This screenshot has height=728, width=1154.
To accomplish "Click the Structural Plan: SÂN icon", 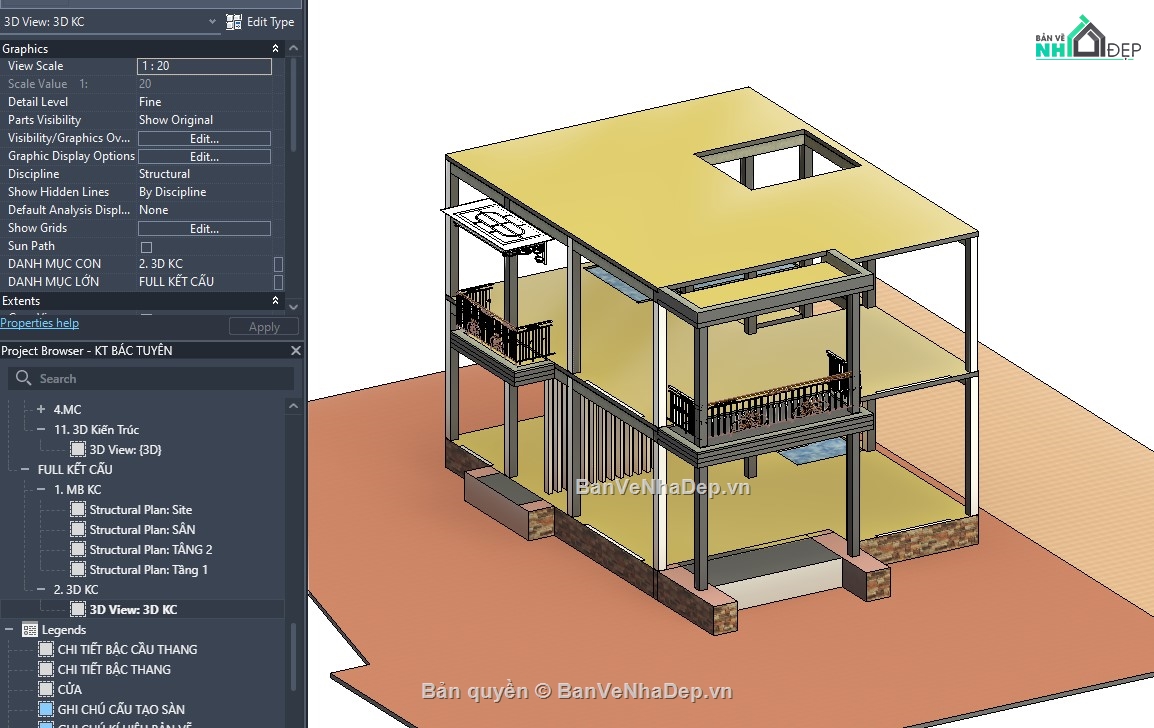I will pos(77,530).
